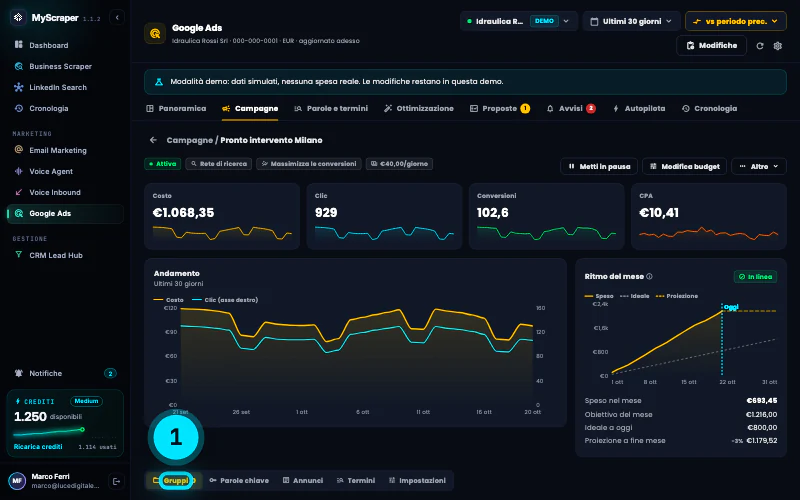Screen dimensions: 800x500
Task: Open the Ultimi 30 giorni date range dropdown
Action: (x=632, y=21)
